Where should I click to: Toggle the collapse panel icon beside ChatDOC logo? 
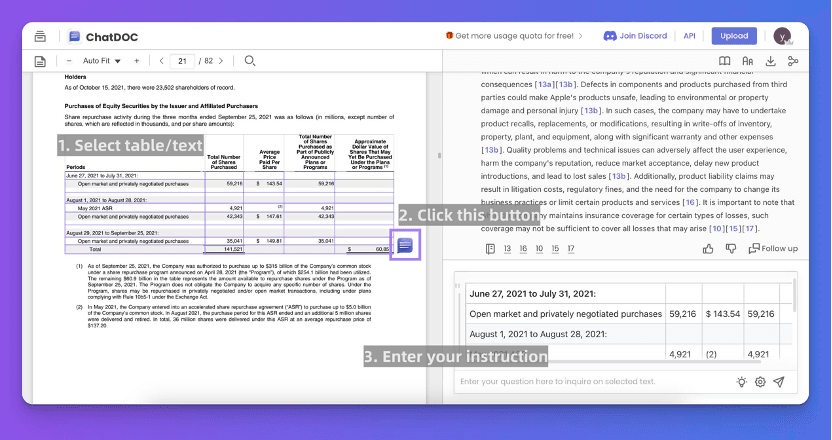[40, 36]
